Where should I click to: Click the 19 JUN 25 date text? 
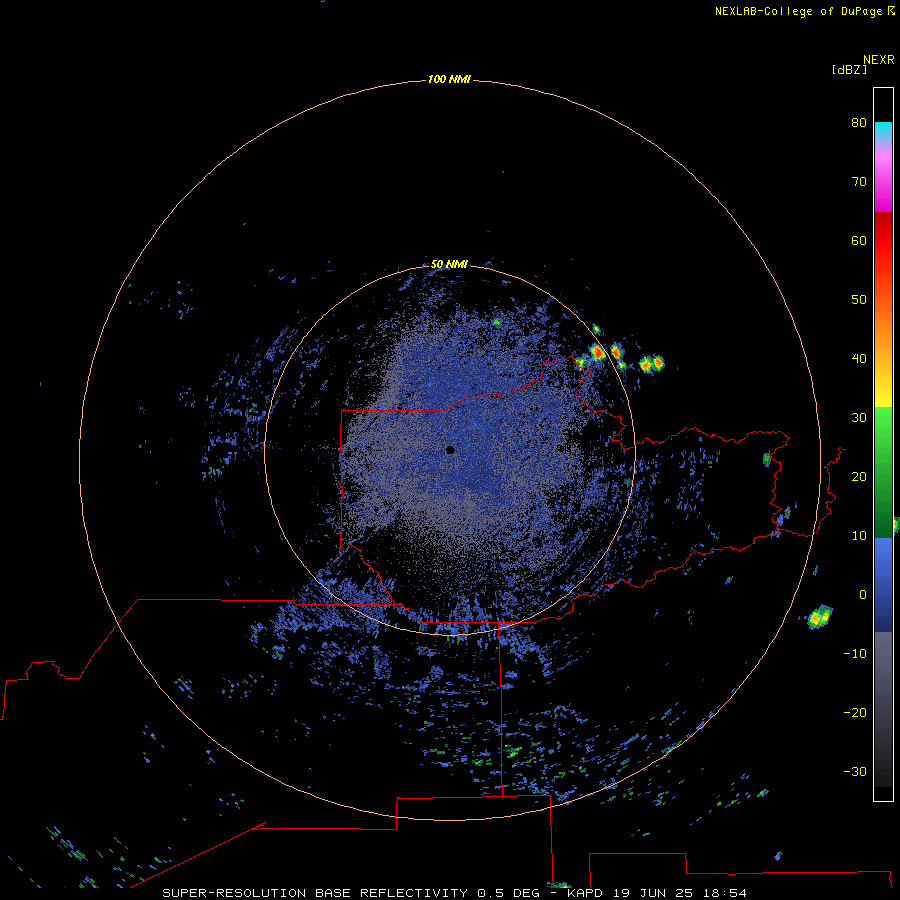pyautogui.click(x=653, y=893)
